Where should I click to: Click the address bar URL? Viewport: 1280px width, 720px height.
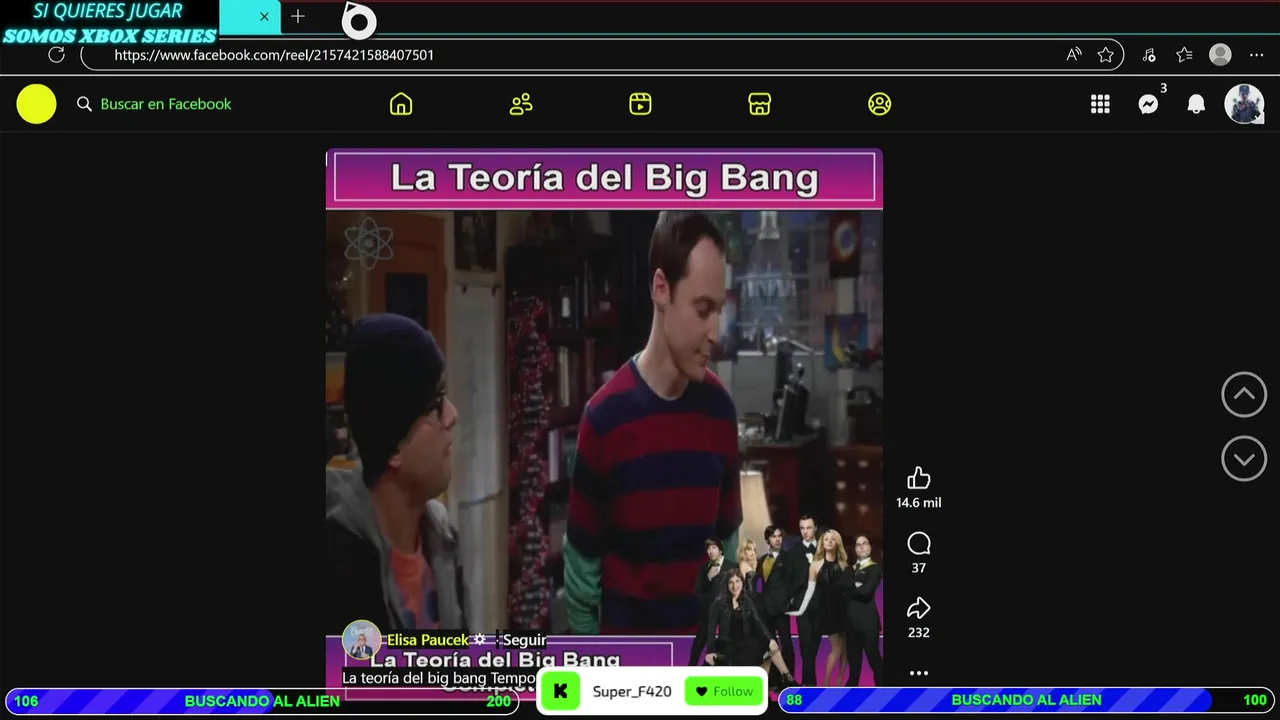pyautogui.click(x=274, y=55)
